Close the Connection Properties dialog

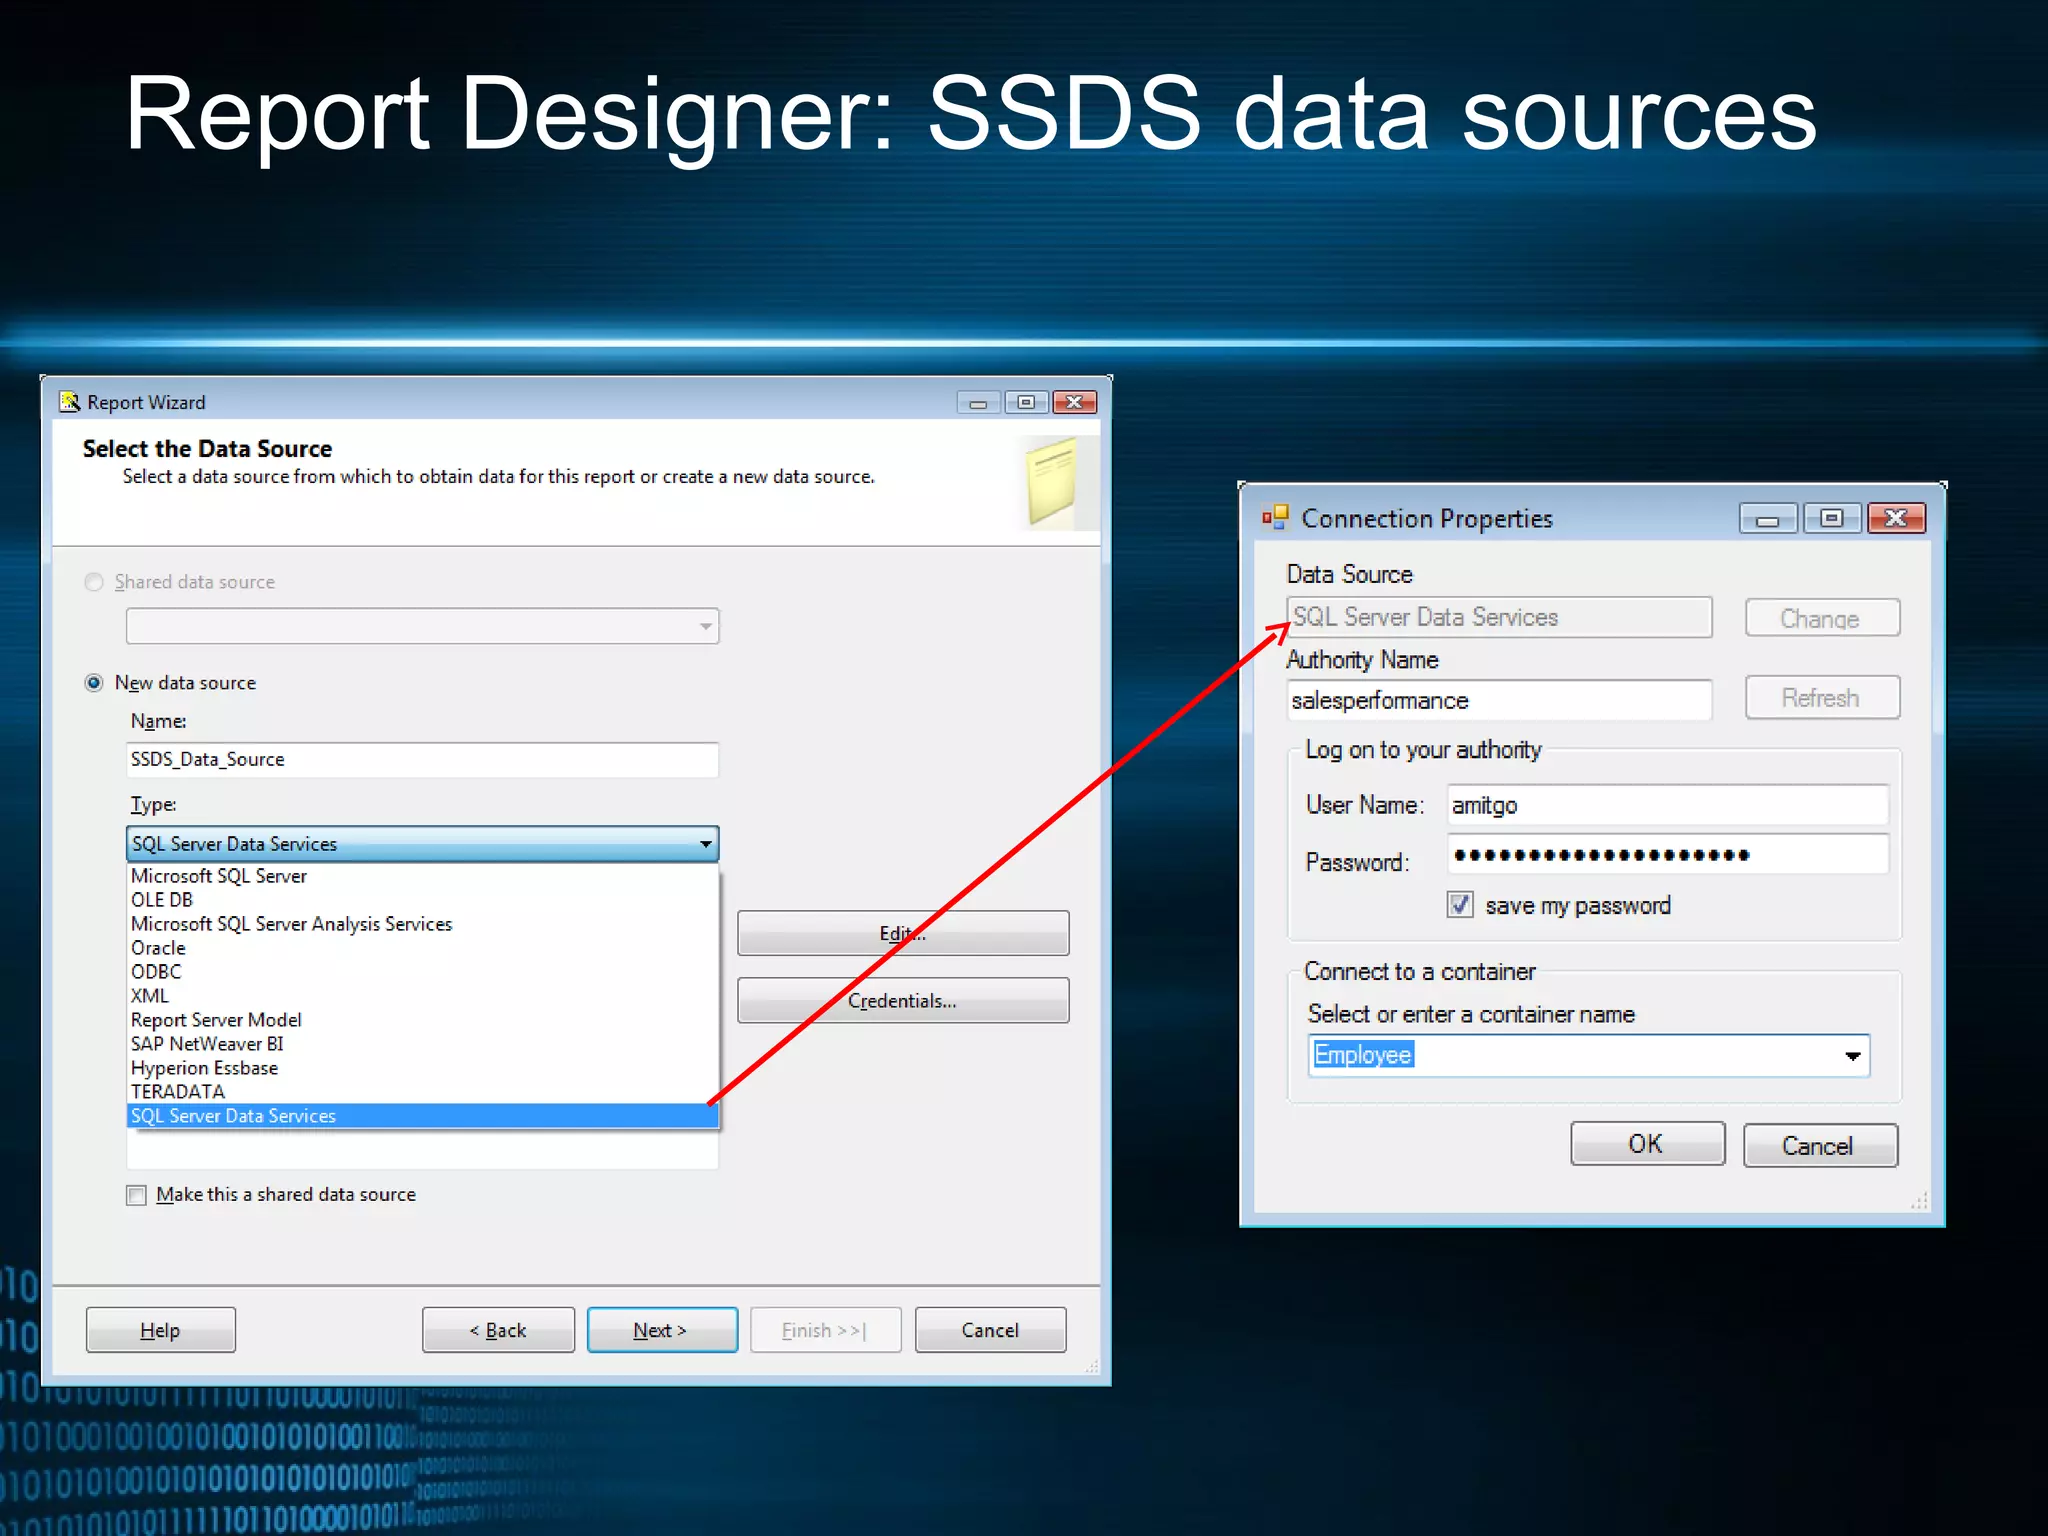pos(1895,518)
